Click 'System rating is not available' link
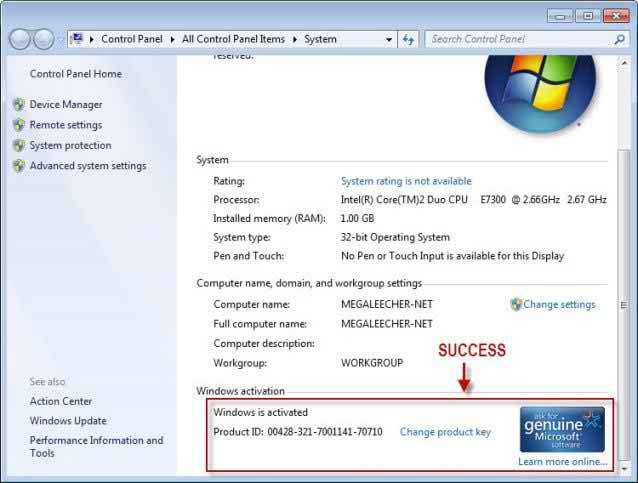Screen dimensions: 638x483 click(406, 181)
